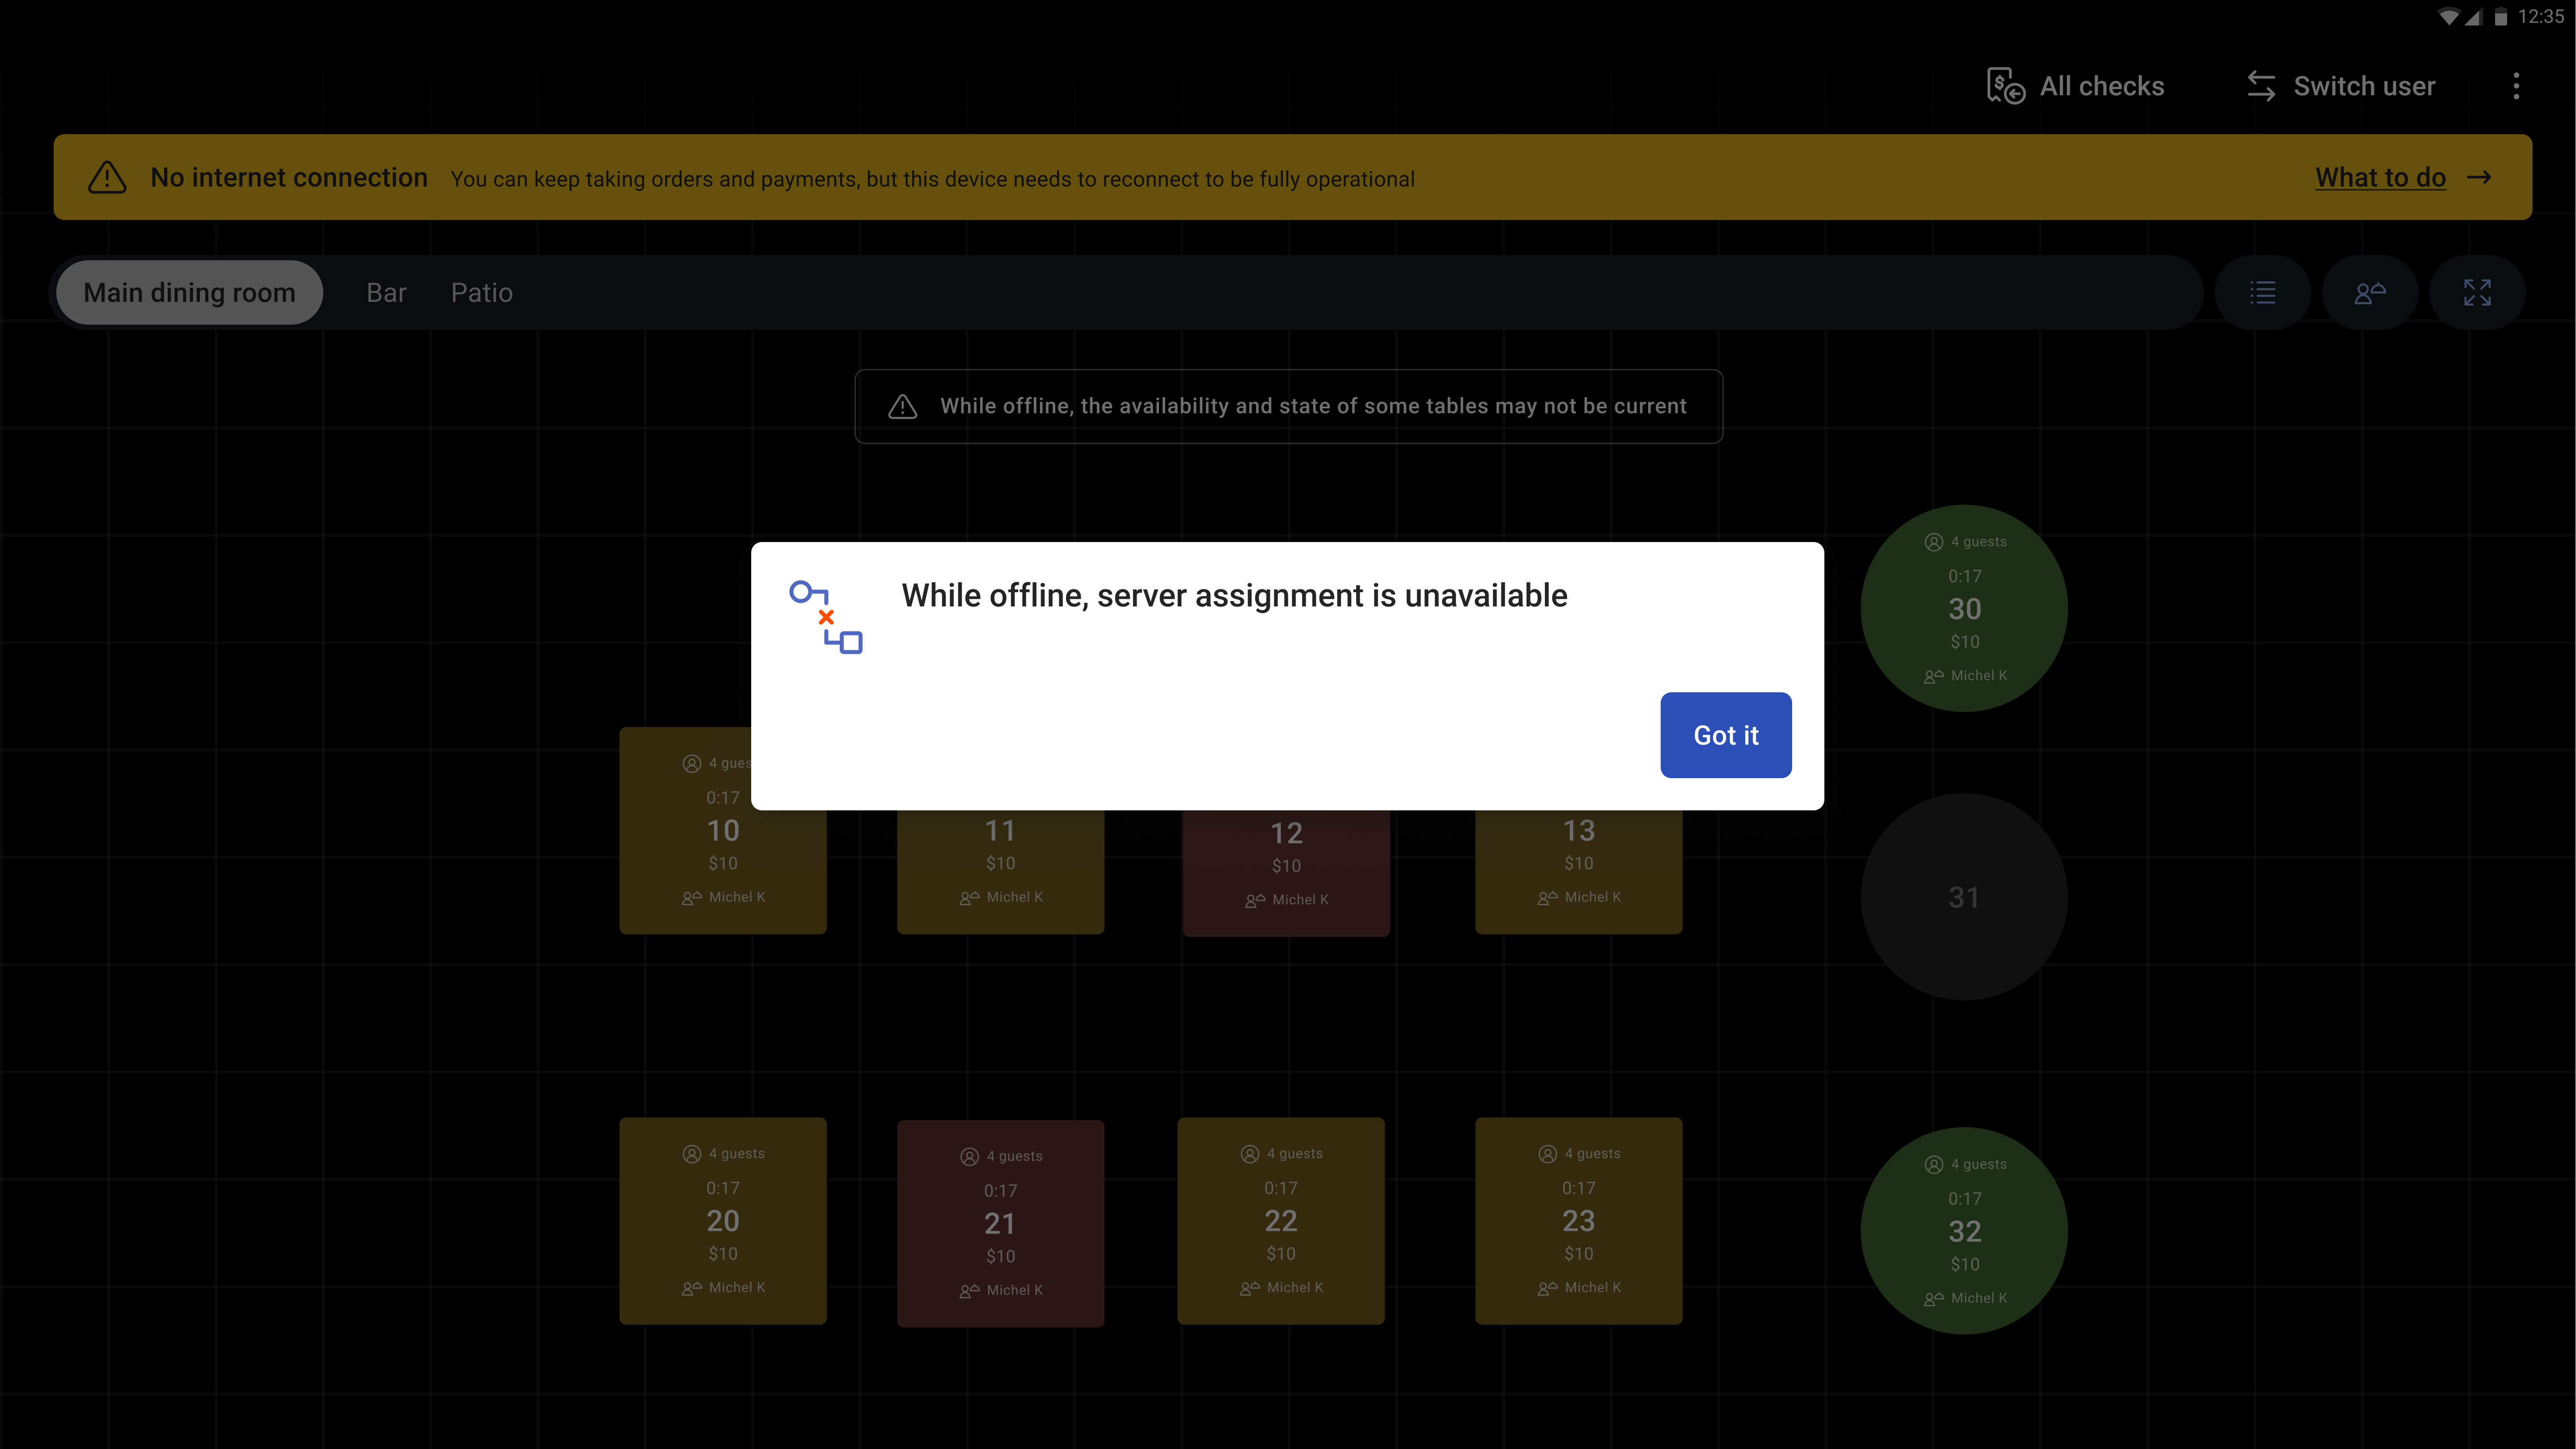Select empty round table 31
Viewport: 2576px width, 1449px height.
(1963, 897)
